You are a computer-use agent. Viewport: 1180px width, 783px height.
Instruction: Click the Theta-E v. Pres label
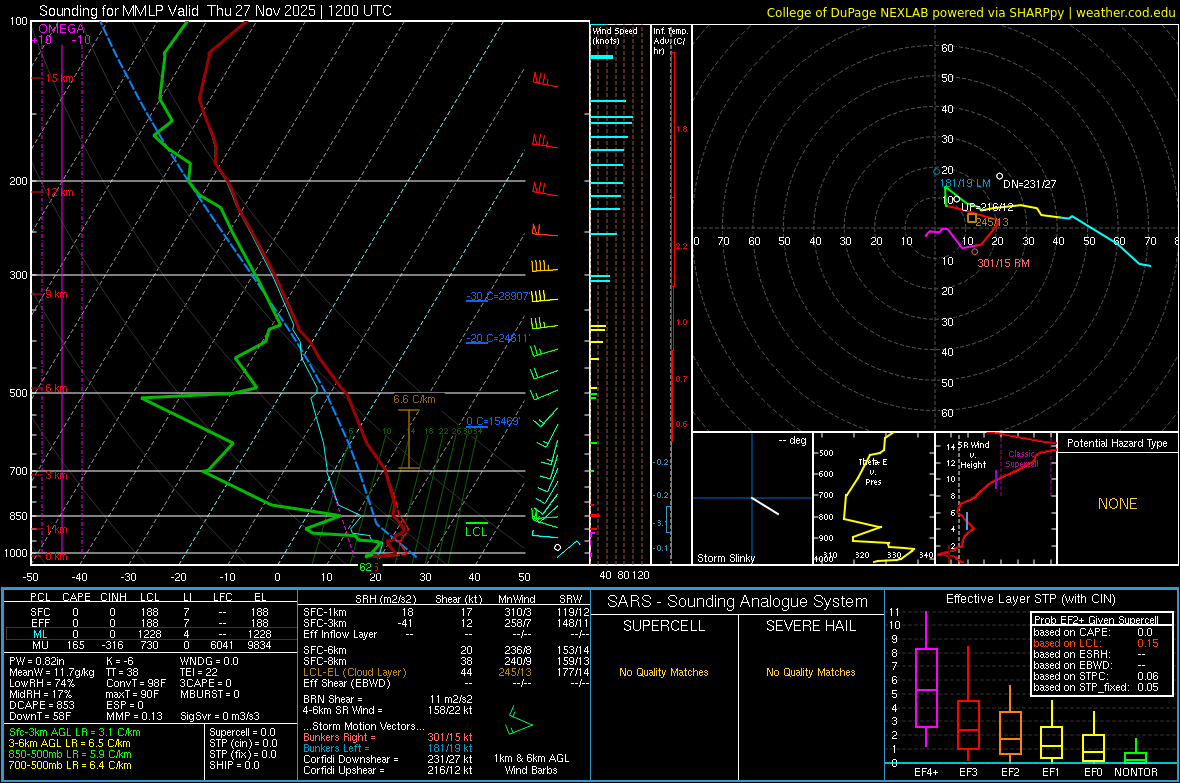click(x=873, y=471)
